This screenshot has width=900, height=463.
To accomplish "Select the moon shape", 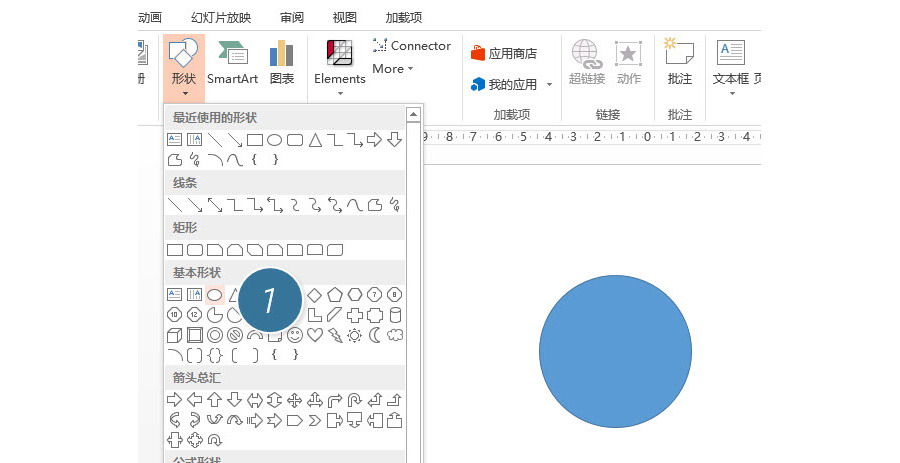I will pyautogui.click(x=375, y=334).
